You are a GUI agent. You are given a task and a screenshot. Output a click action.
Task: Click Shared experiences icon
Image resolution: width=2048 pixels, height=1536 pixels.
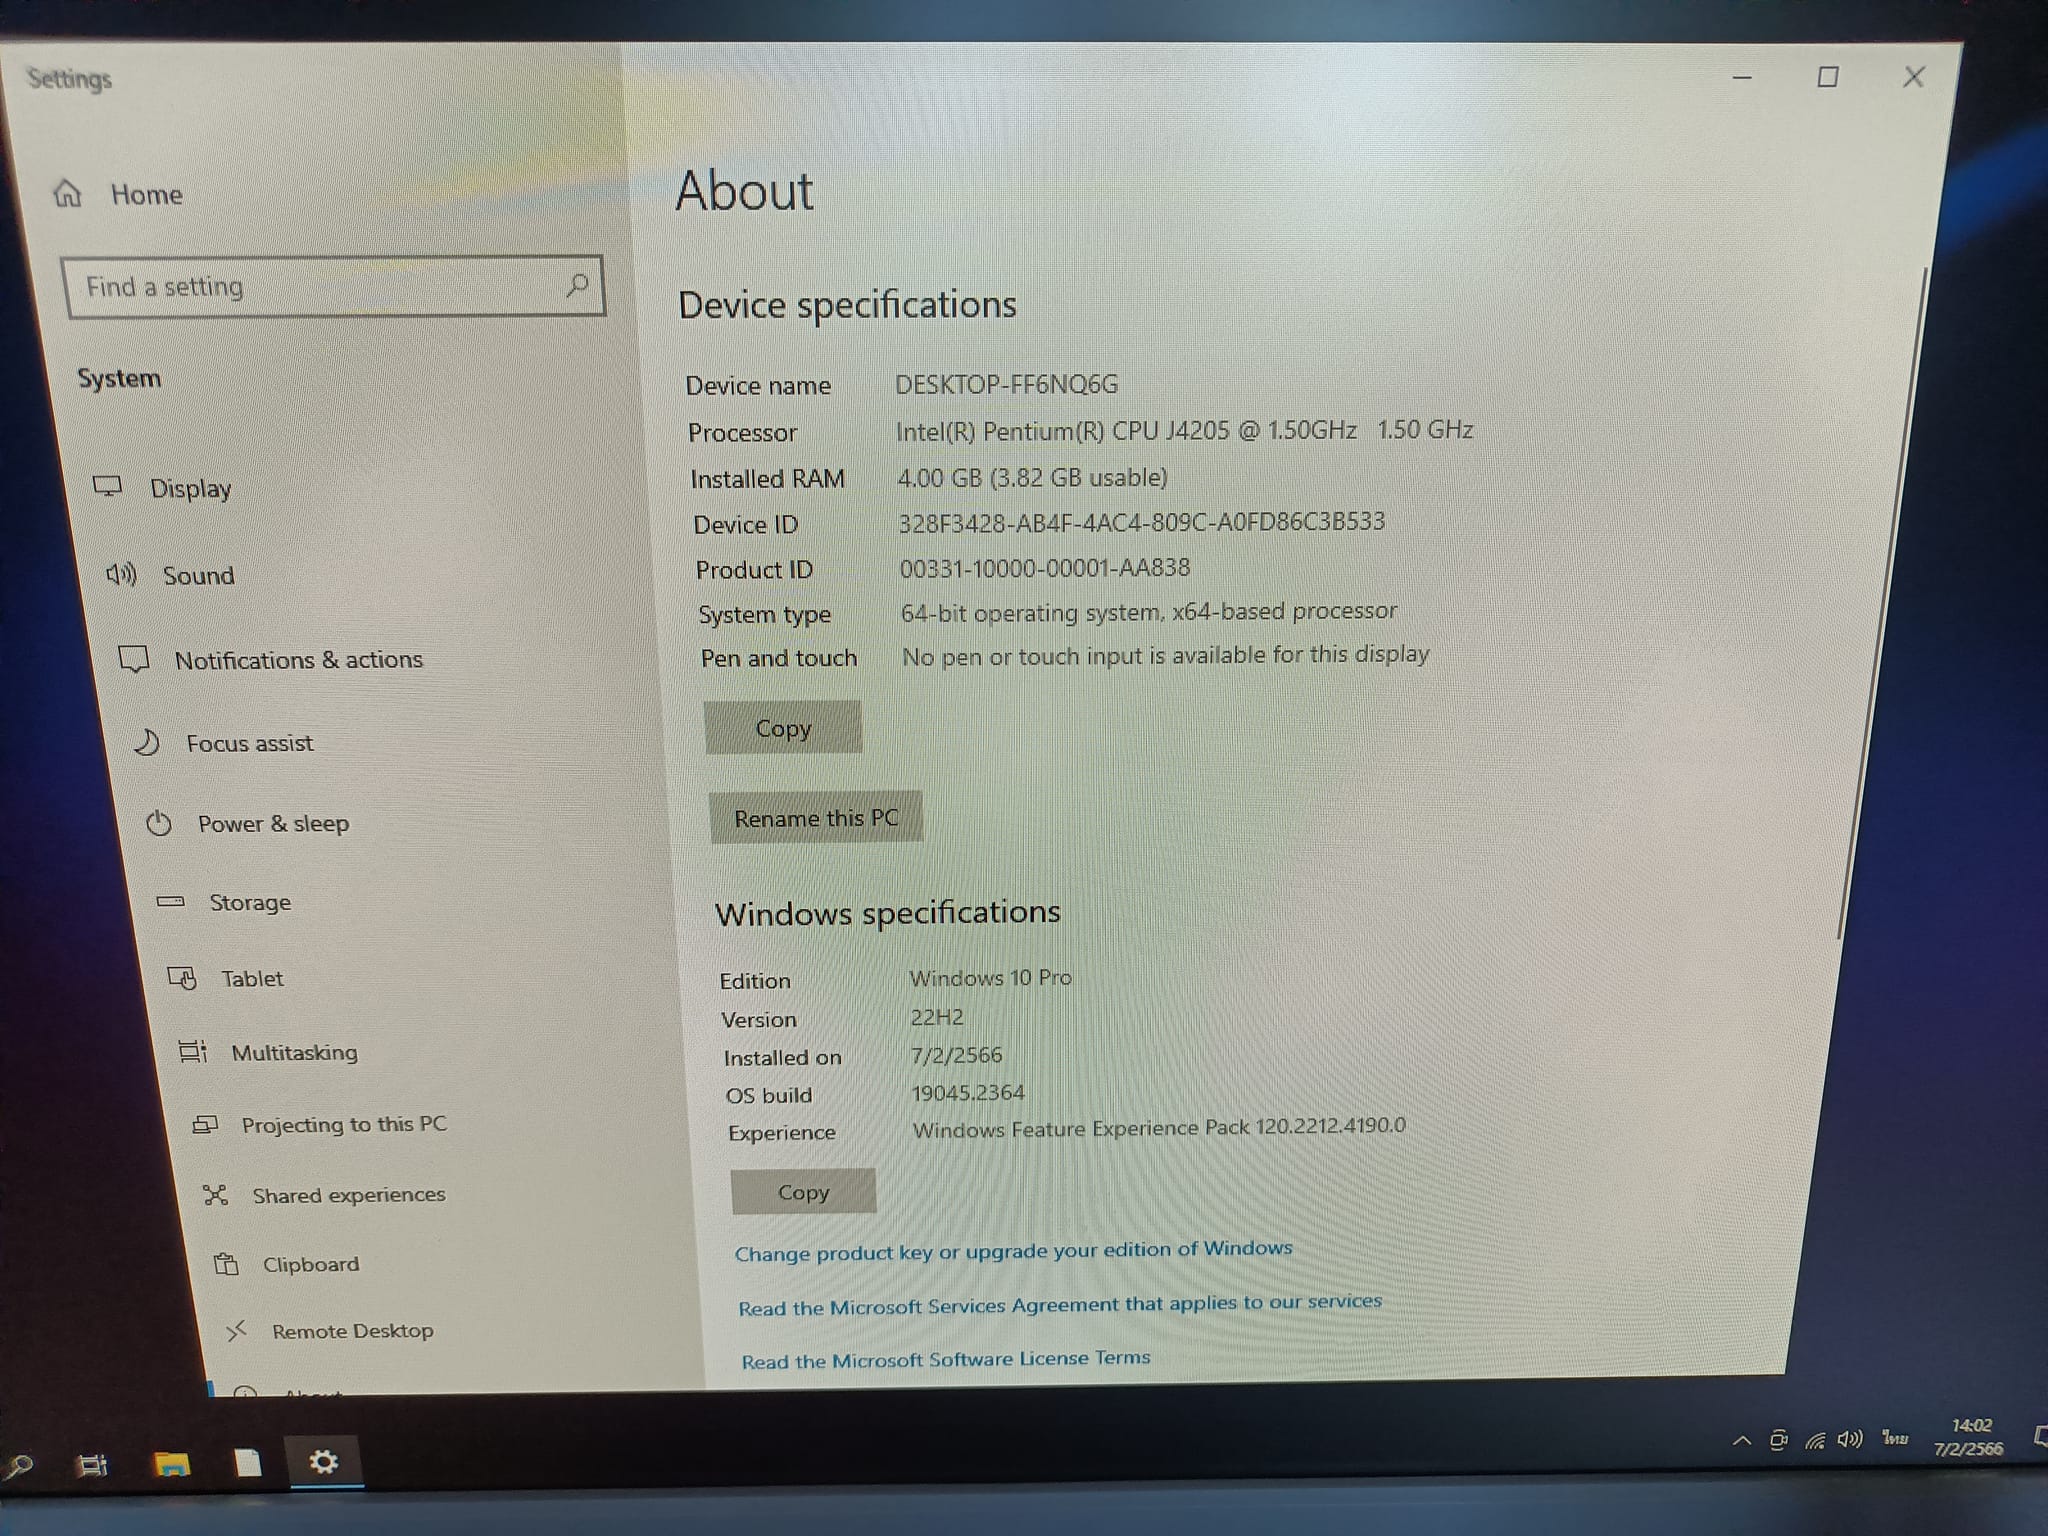point(216,1194)
